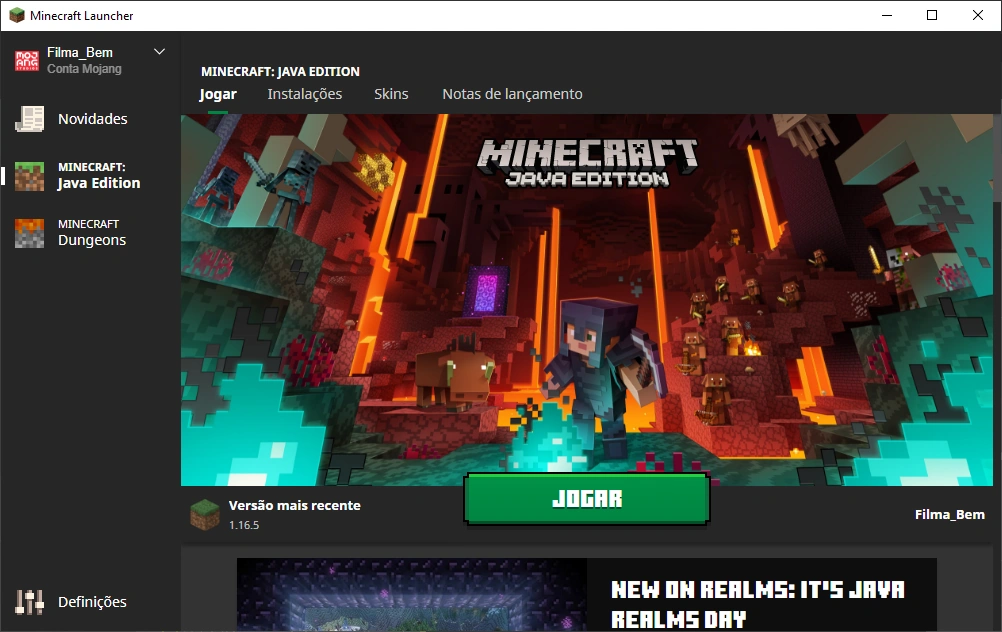1002x632 pixels.
Task: Click the Java Edition grass block icon
Action: click(29, 176)
